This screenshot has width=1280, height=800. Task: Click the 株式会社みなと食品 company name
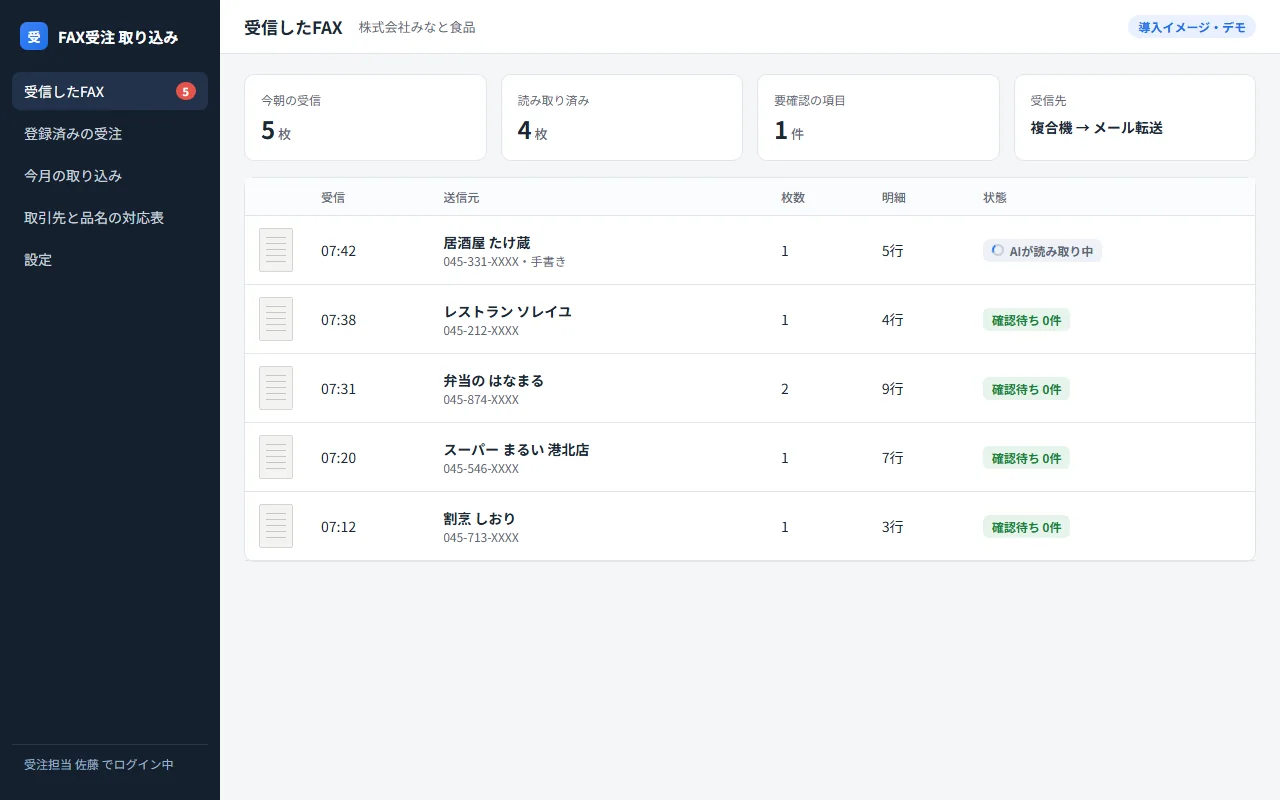pos(417,27)
